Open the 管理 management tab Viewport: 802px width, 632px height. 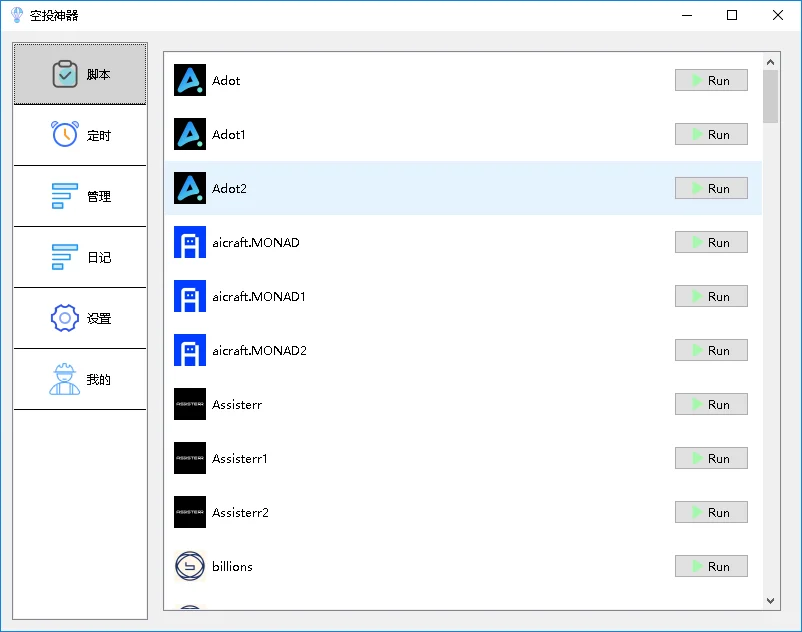pyautogui.click(x=80, y=196)
